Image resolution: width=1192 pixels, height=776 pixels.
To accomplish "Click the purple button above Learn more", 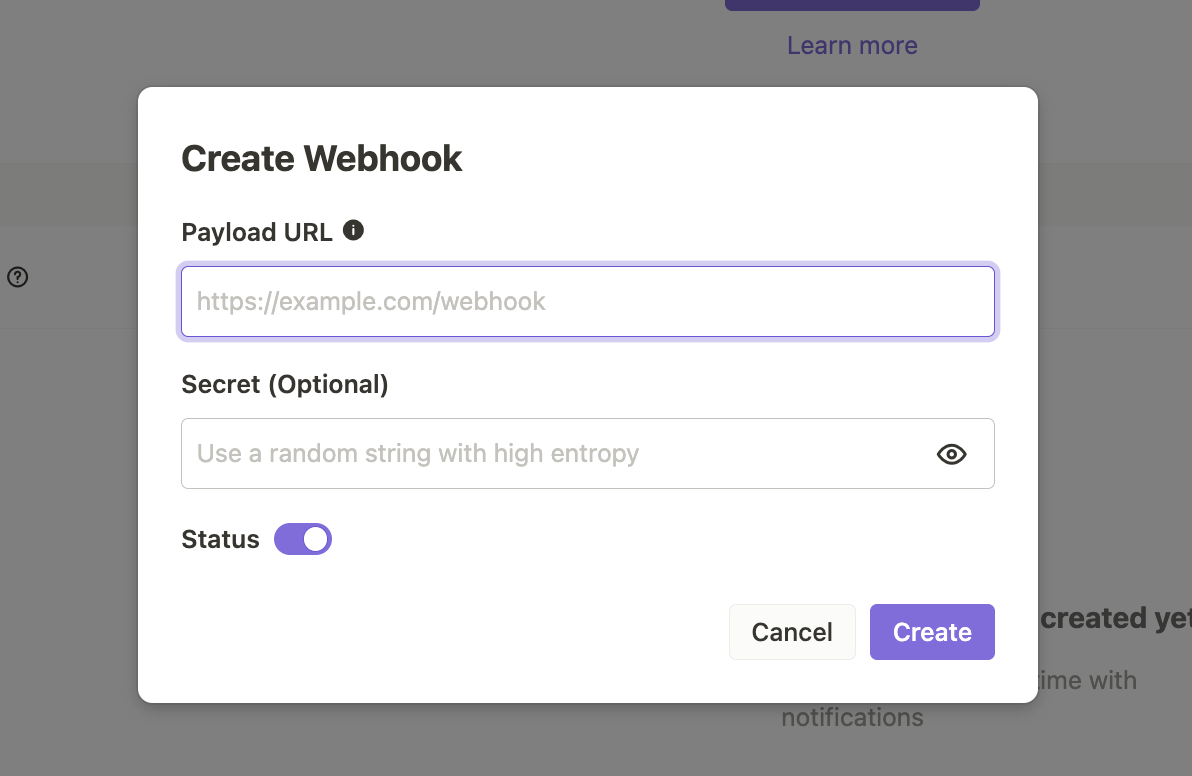I will click(x=851, y=4).
